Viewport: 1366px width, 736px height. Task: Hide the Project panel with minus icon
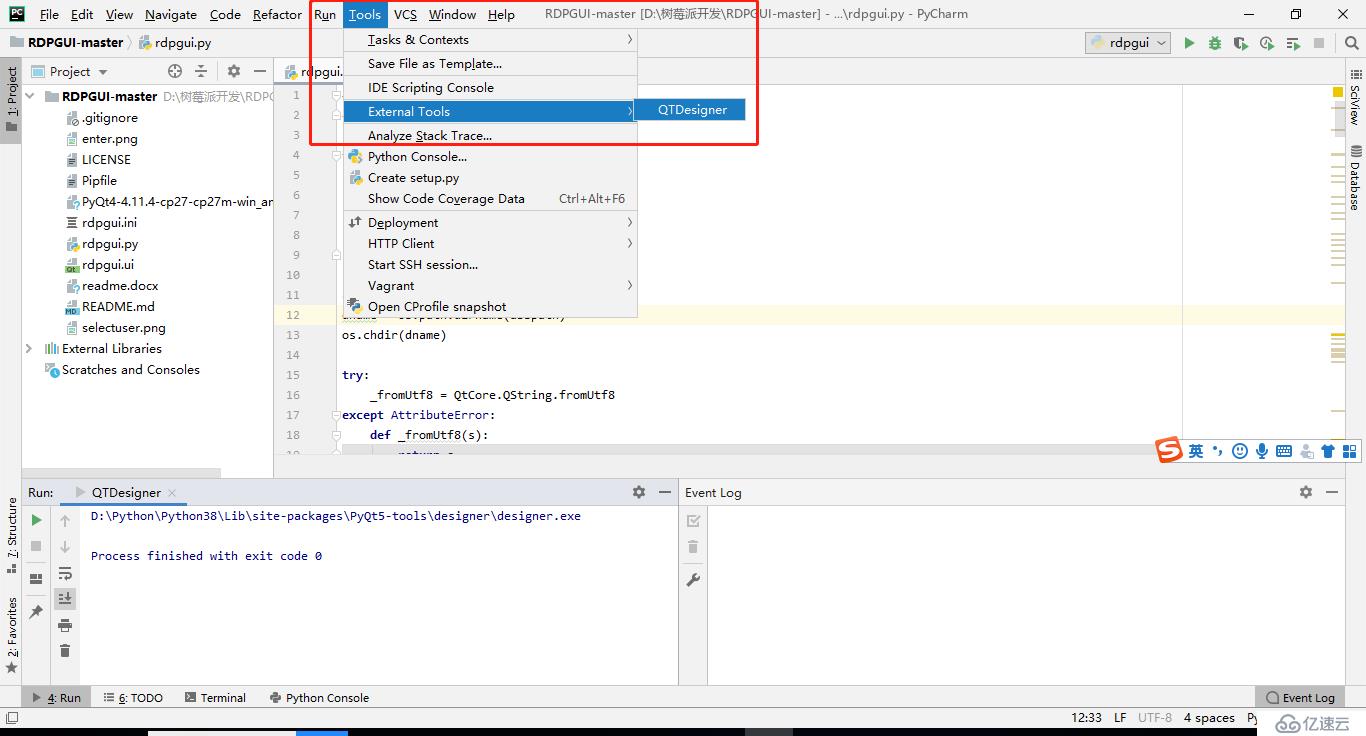(x=259, y=71)
